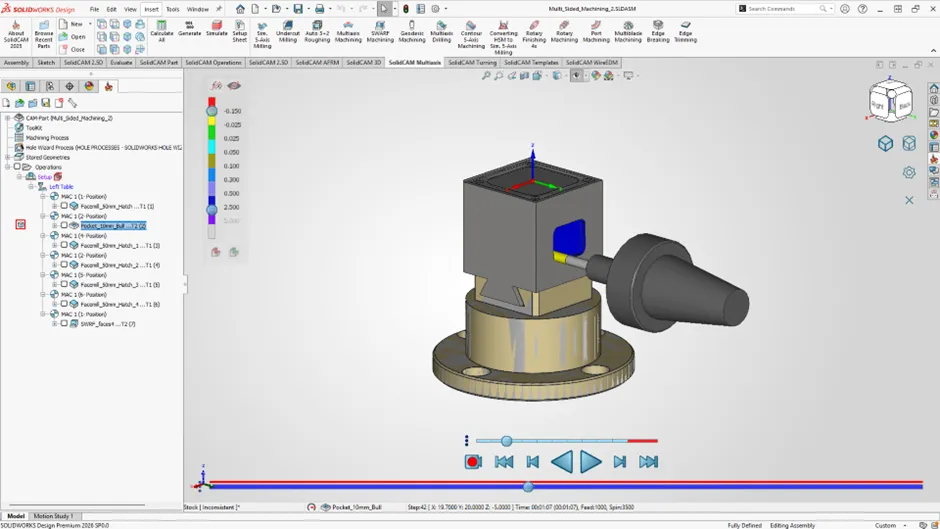The height and width of the screenshot is (529, 940).
Task: Click the red stop simulation button
Action: (473, 461)
